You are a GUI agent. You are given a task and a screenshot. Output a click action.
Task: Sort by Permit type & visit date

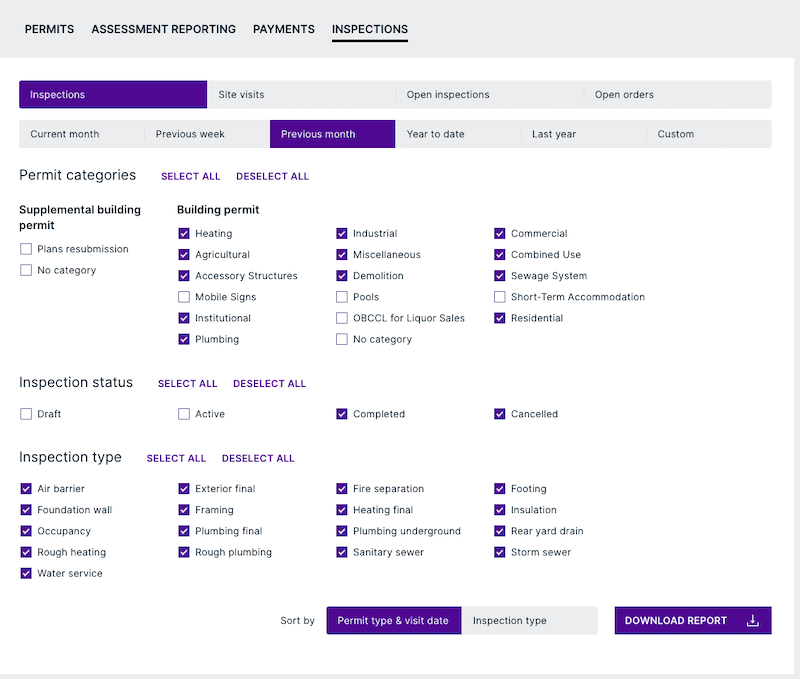[394, 620]
